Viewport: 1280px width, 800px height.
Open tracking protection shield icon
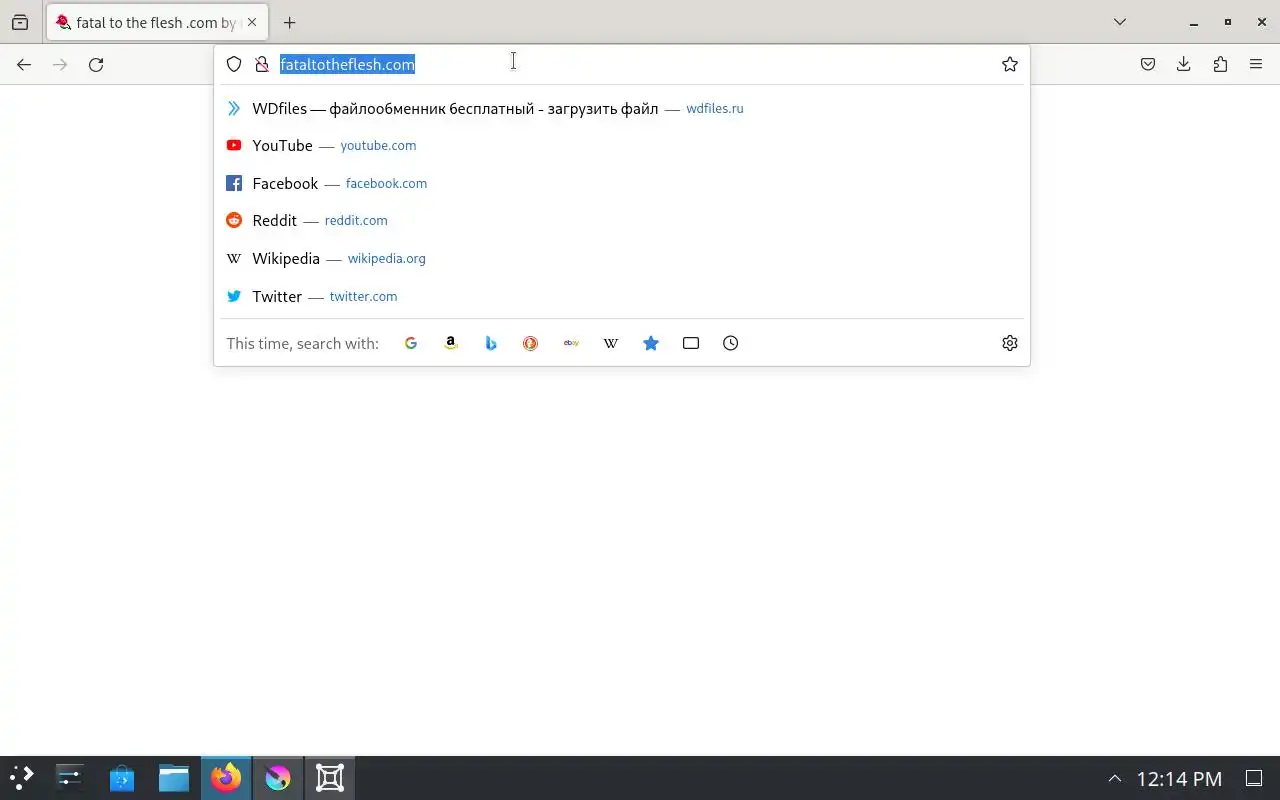tap(234, 64)
